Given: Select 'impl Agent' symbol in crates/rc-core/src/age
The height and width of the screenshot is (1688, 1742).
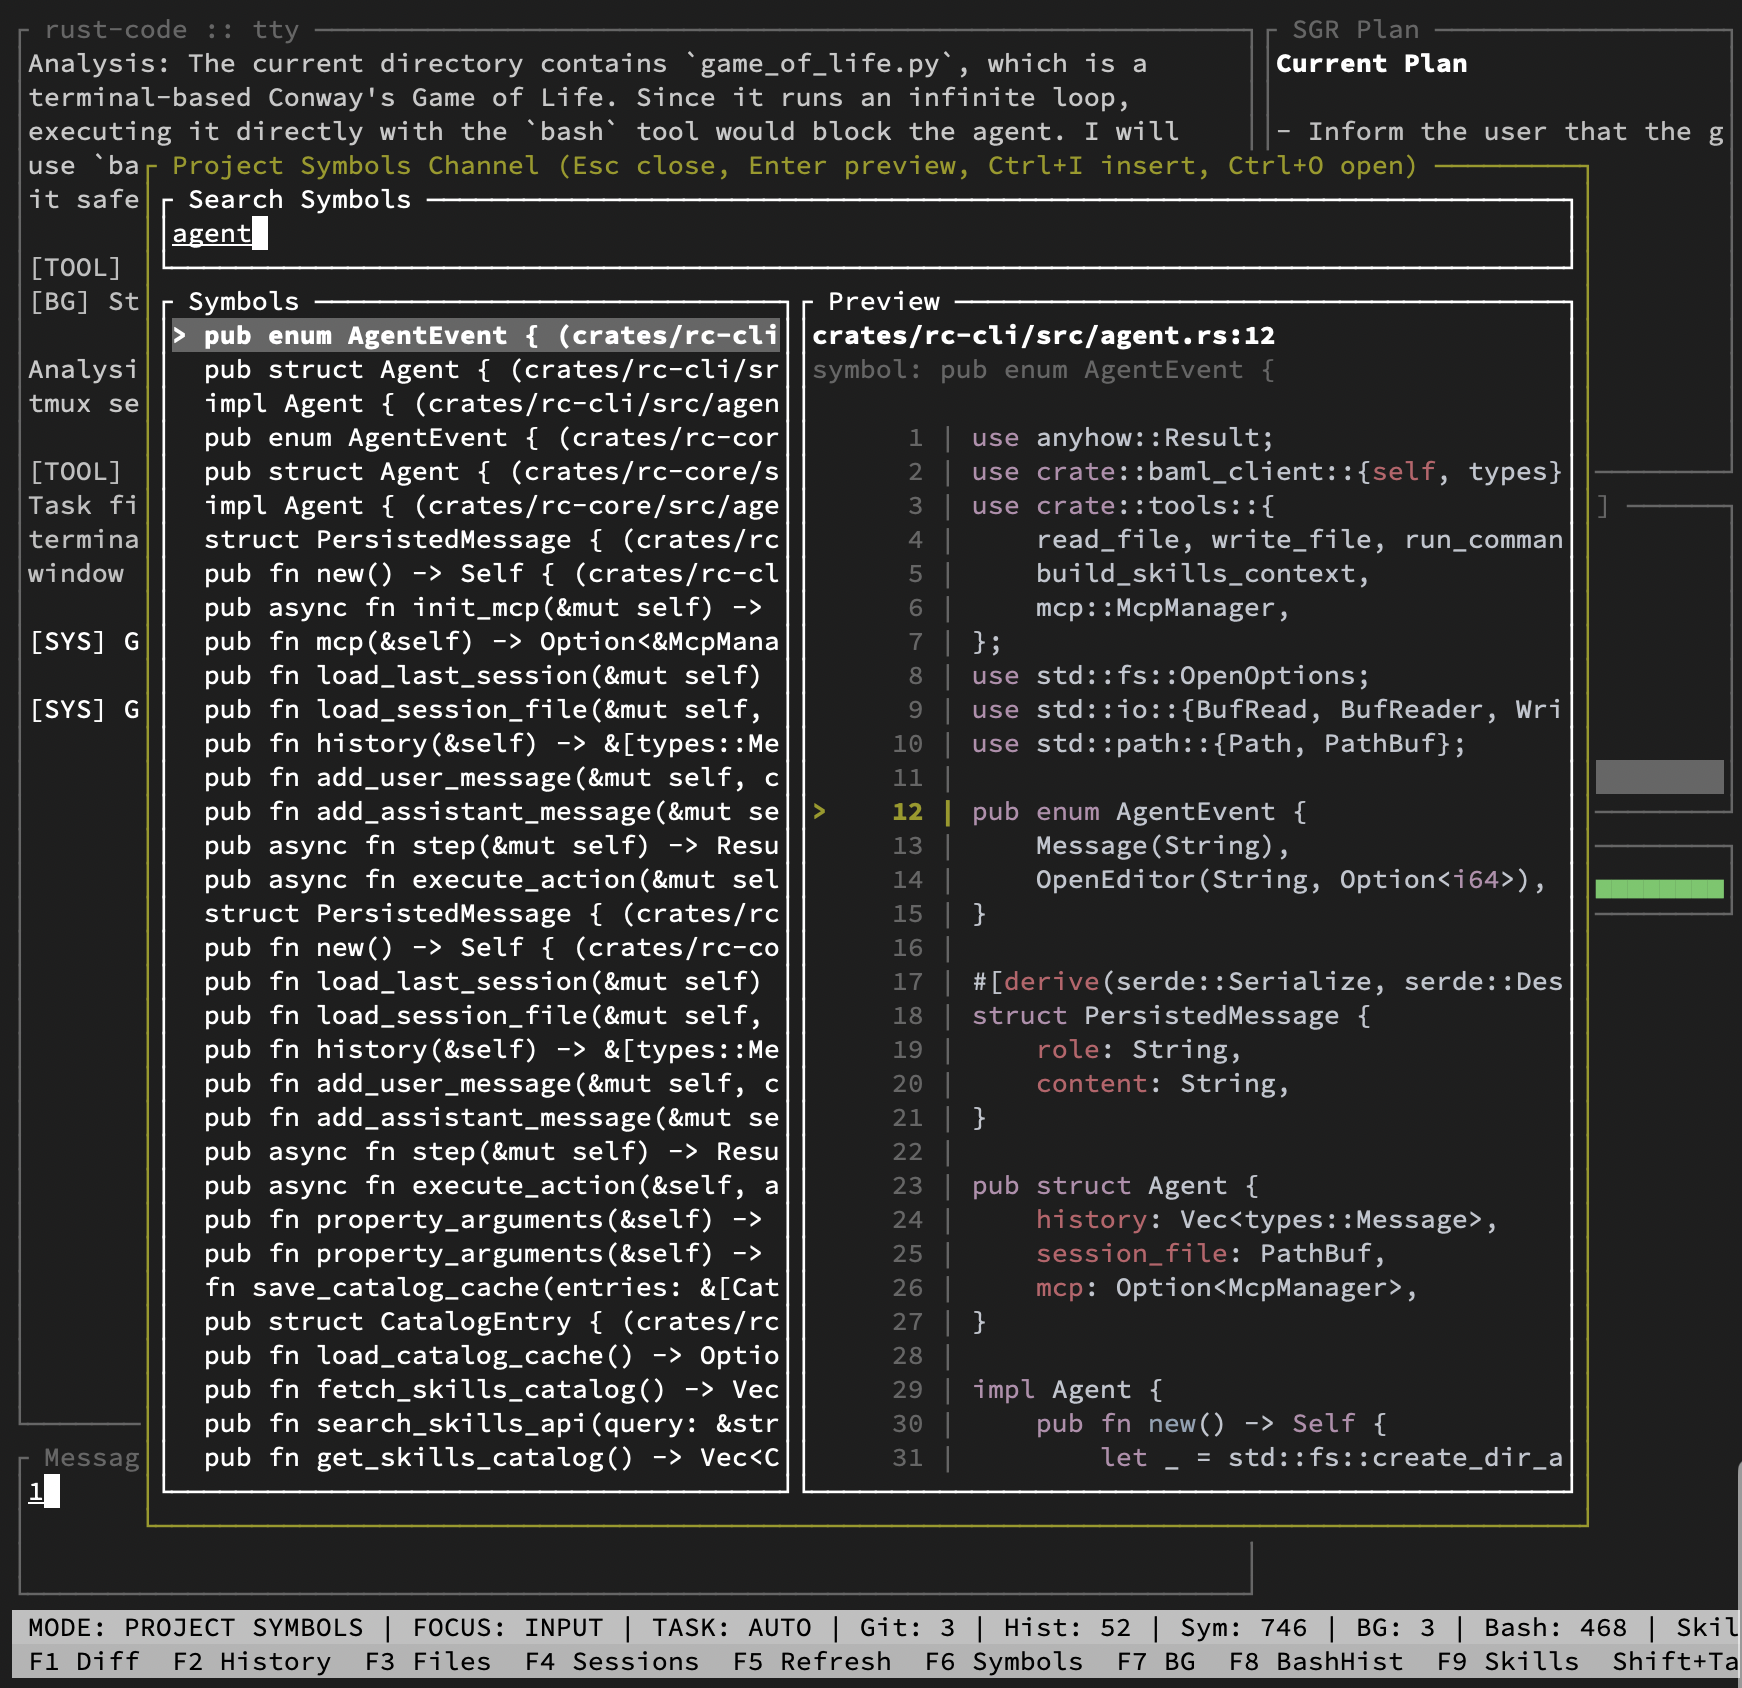Looking at the screenshot, I should pyautogui.click(x=476, y=506).
